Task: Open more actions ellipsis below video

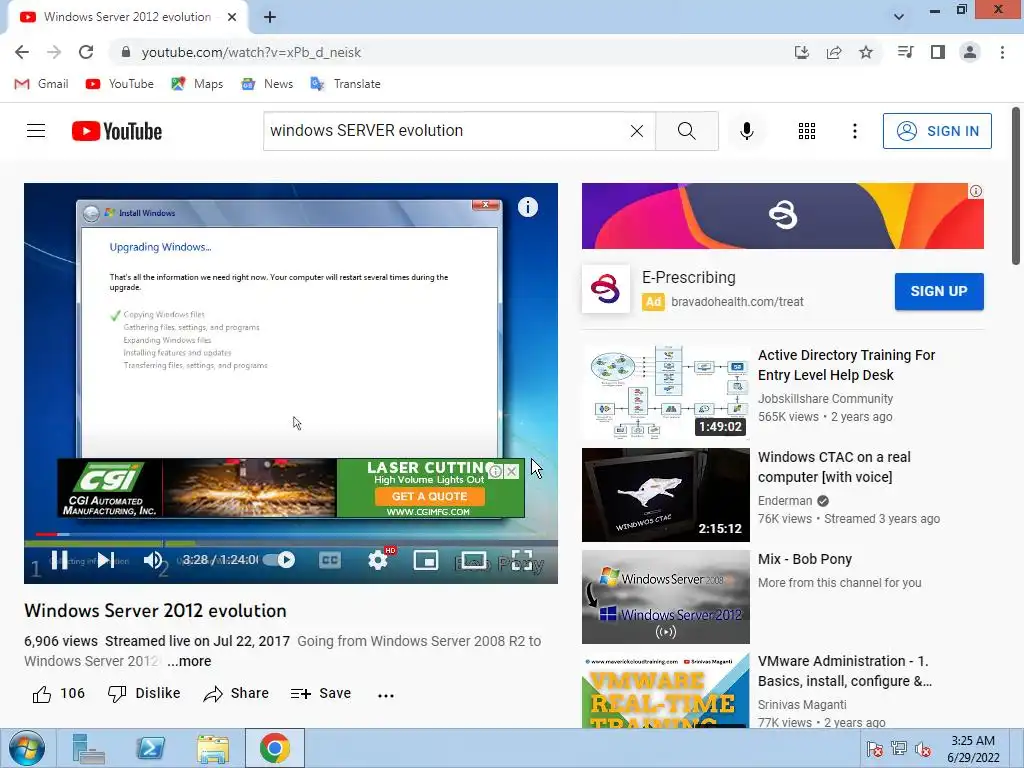Action: tap(386, 696)
